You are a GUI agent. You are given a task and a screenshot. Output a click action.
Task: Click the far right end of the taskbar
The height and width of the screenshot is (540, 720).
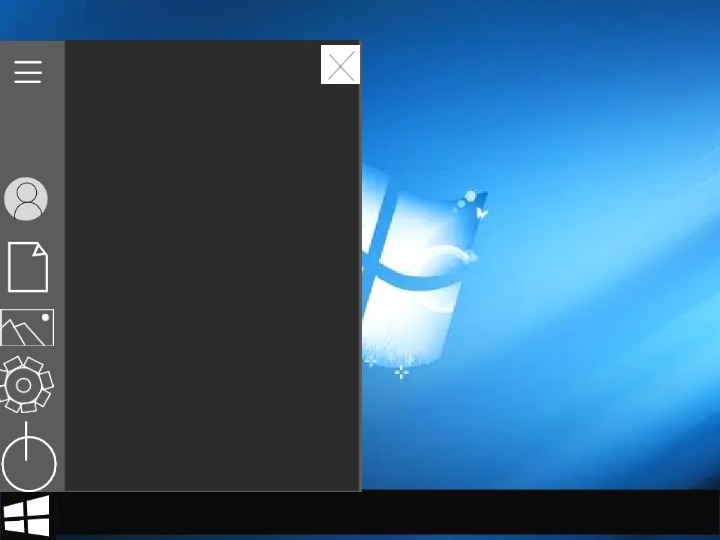click(x=700, y=513)
